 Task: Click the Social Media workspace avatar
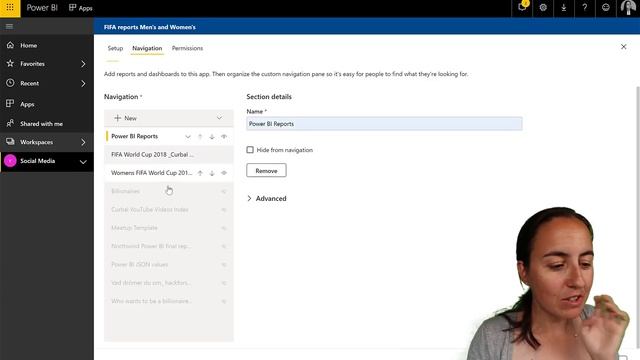click(x=10, y=161)
